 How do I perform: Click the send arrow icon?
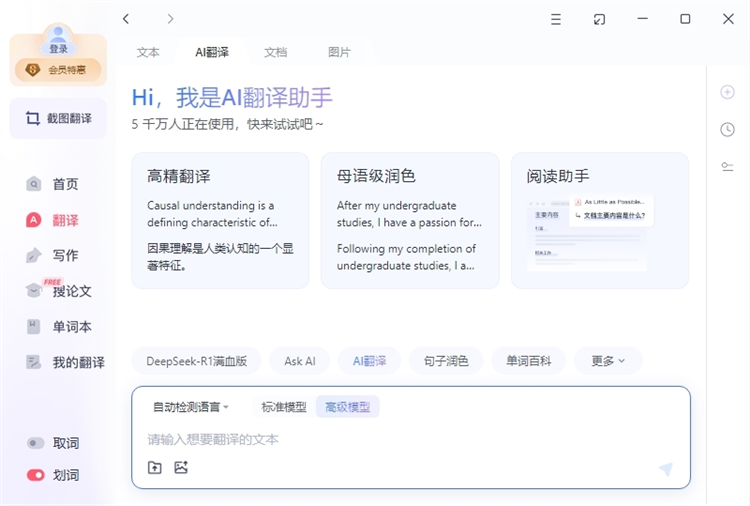point(666,469)
